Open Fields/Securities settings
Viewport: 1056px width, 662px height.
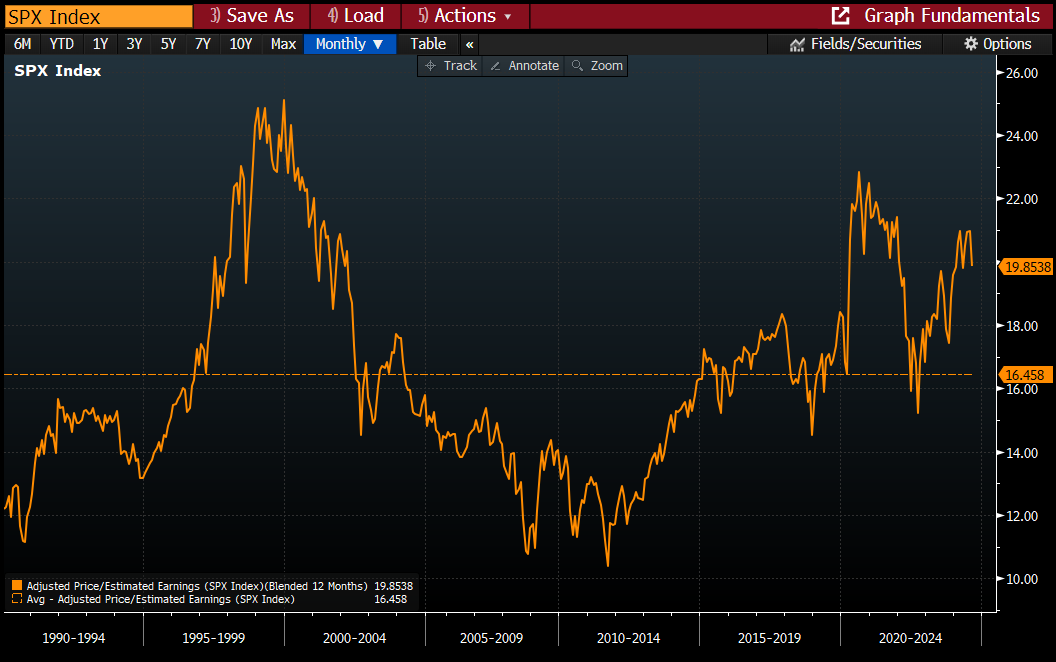[855, 44]
